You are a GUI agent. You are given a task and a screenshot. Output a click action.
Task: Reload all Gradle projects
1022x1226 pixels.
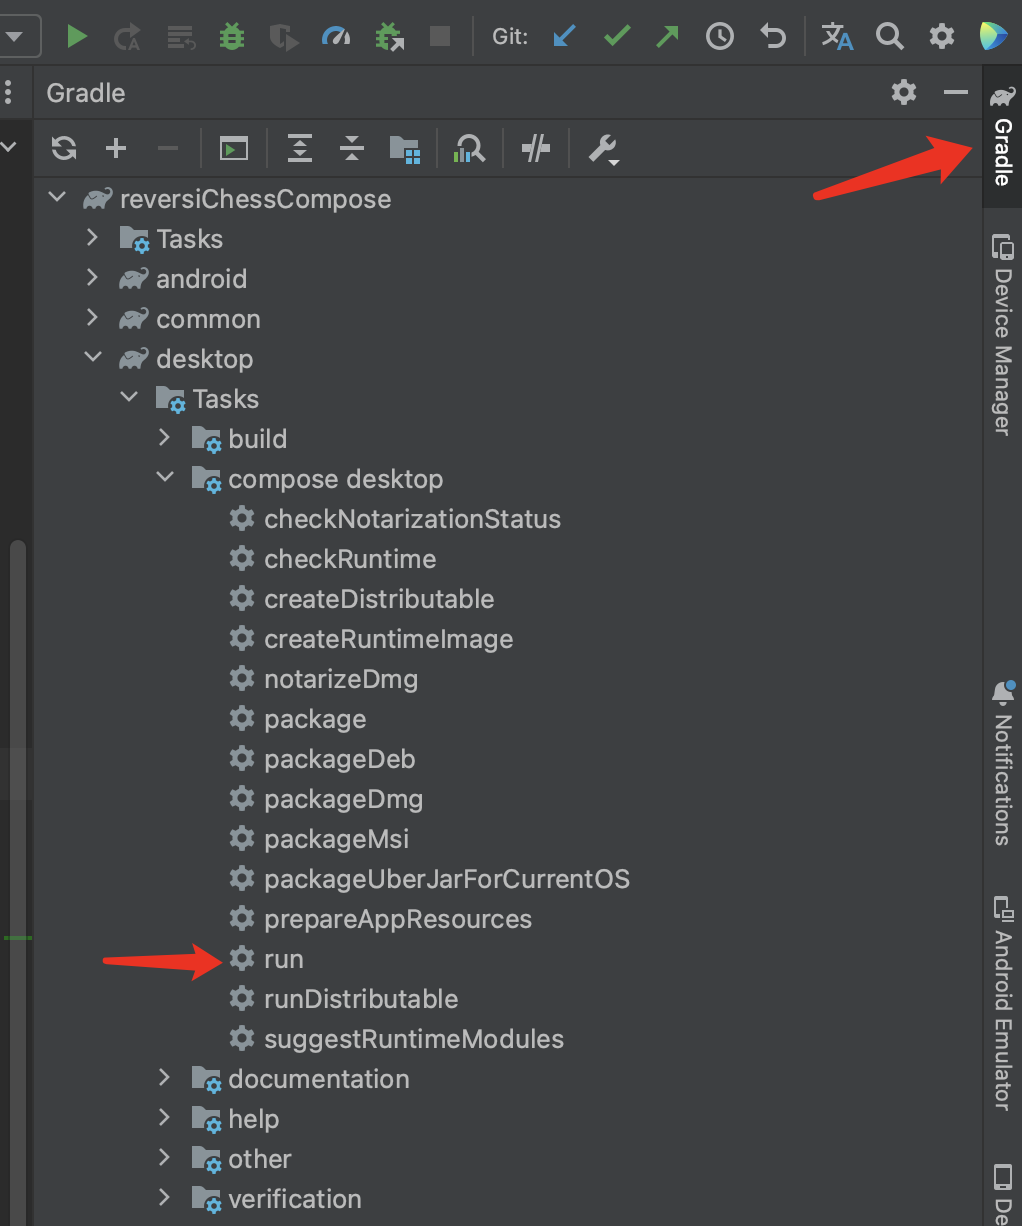click(64, 149)
